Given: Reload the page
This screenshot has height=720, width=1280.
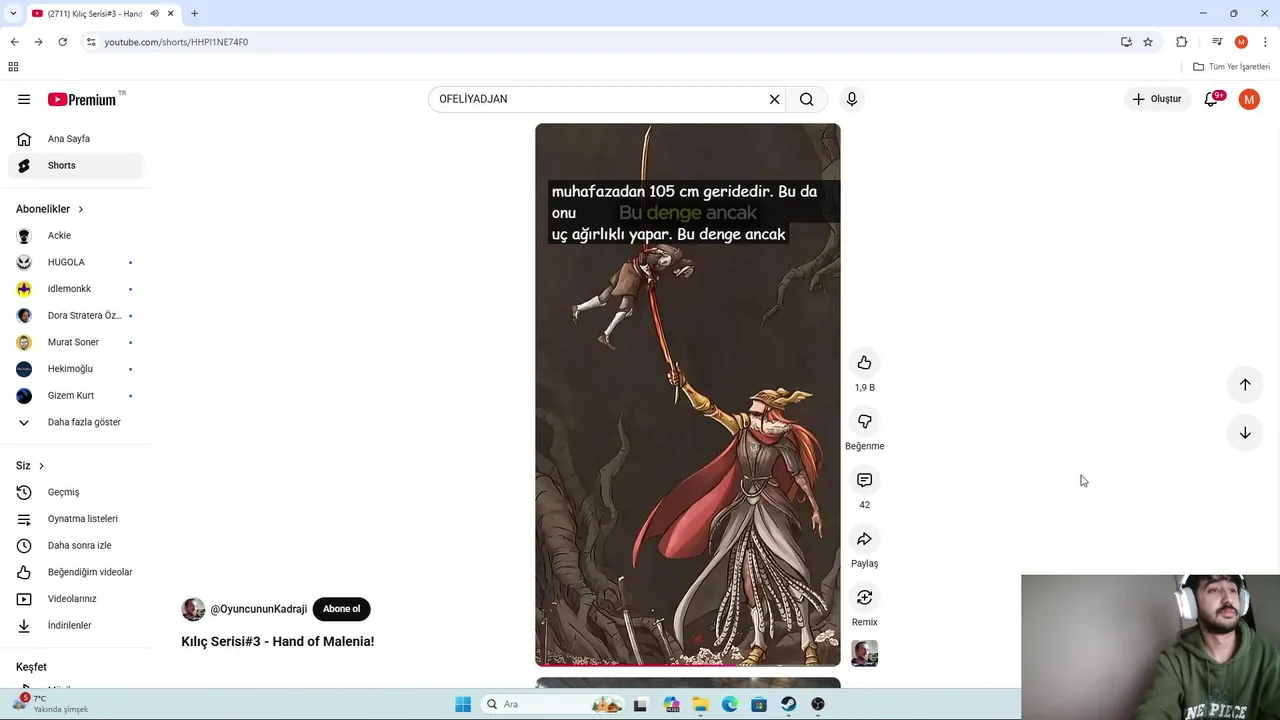Looking at the screenshot, I should [62, 42].
